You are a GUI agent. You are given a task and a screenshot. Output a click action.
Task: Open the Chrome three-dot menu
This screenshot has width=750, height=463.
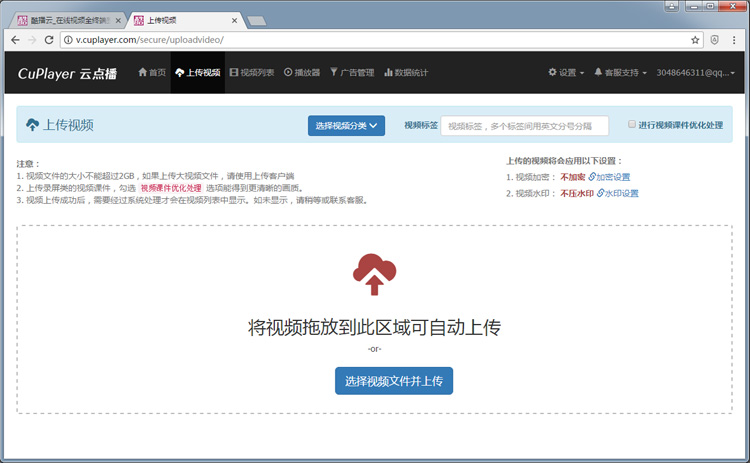(x=736, y=40)
